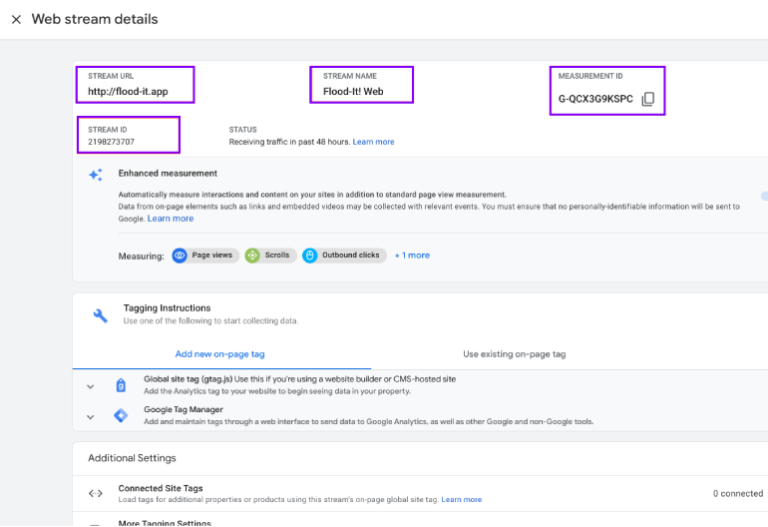
Task: Switch to Use existing on-page tag tab
Action: 514,354
